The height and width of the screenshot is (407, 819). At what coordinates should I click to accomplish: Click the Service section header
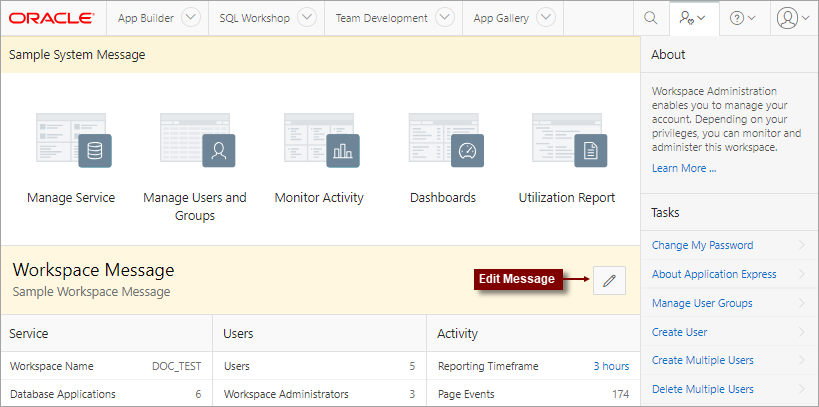(29, 333)
